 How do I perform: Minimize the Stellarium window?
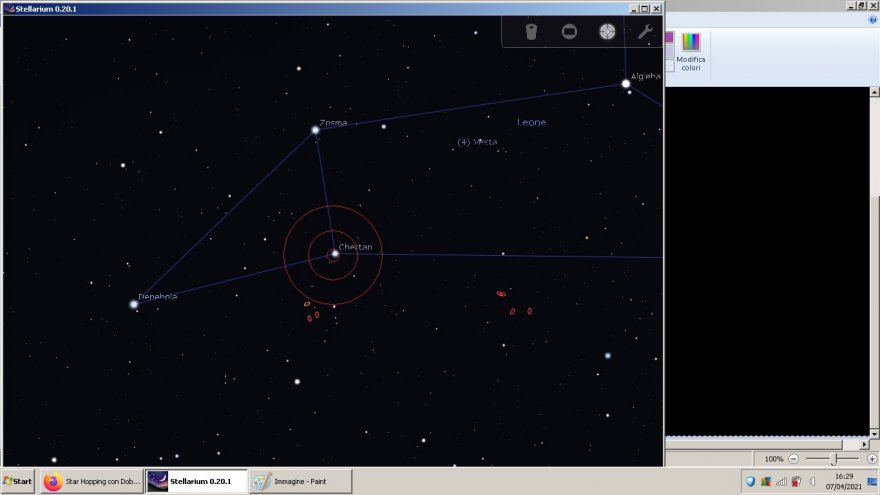634,8
